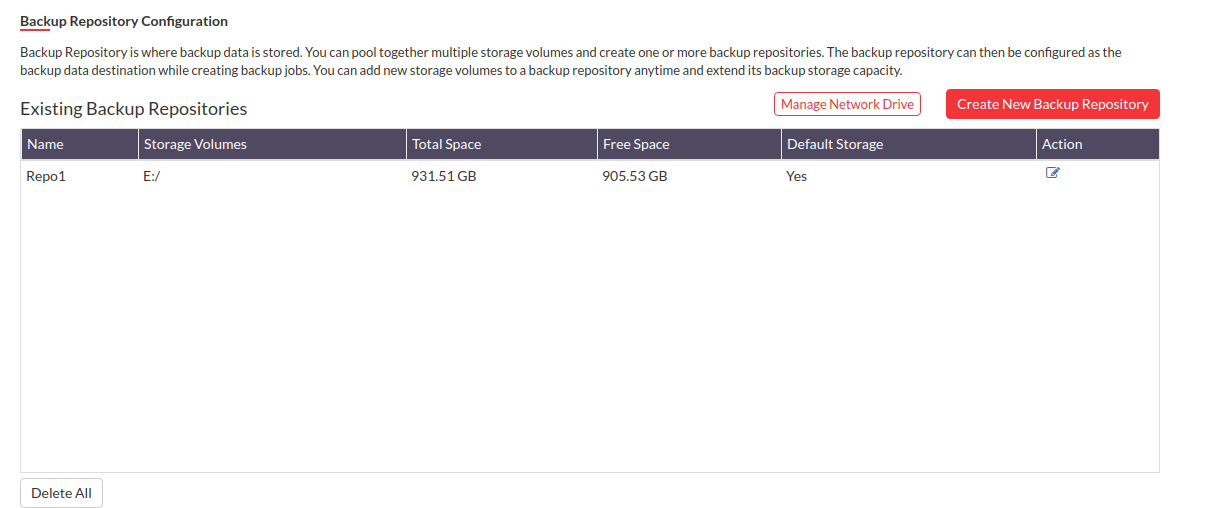The width and height of the screenshot is (1207, 508).
Task: Create a new backup repository
Action: click(1052, 104)
